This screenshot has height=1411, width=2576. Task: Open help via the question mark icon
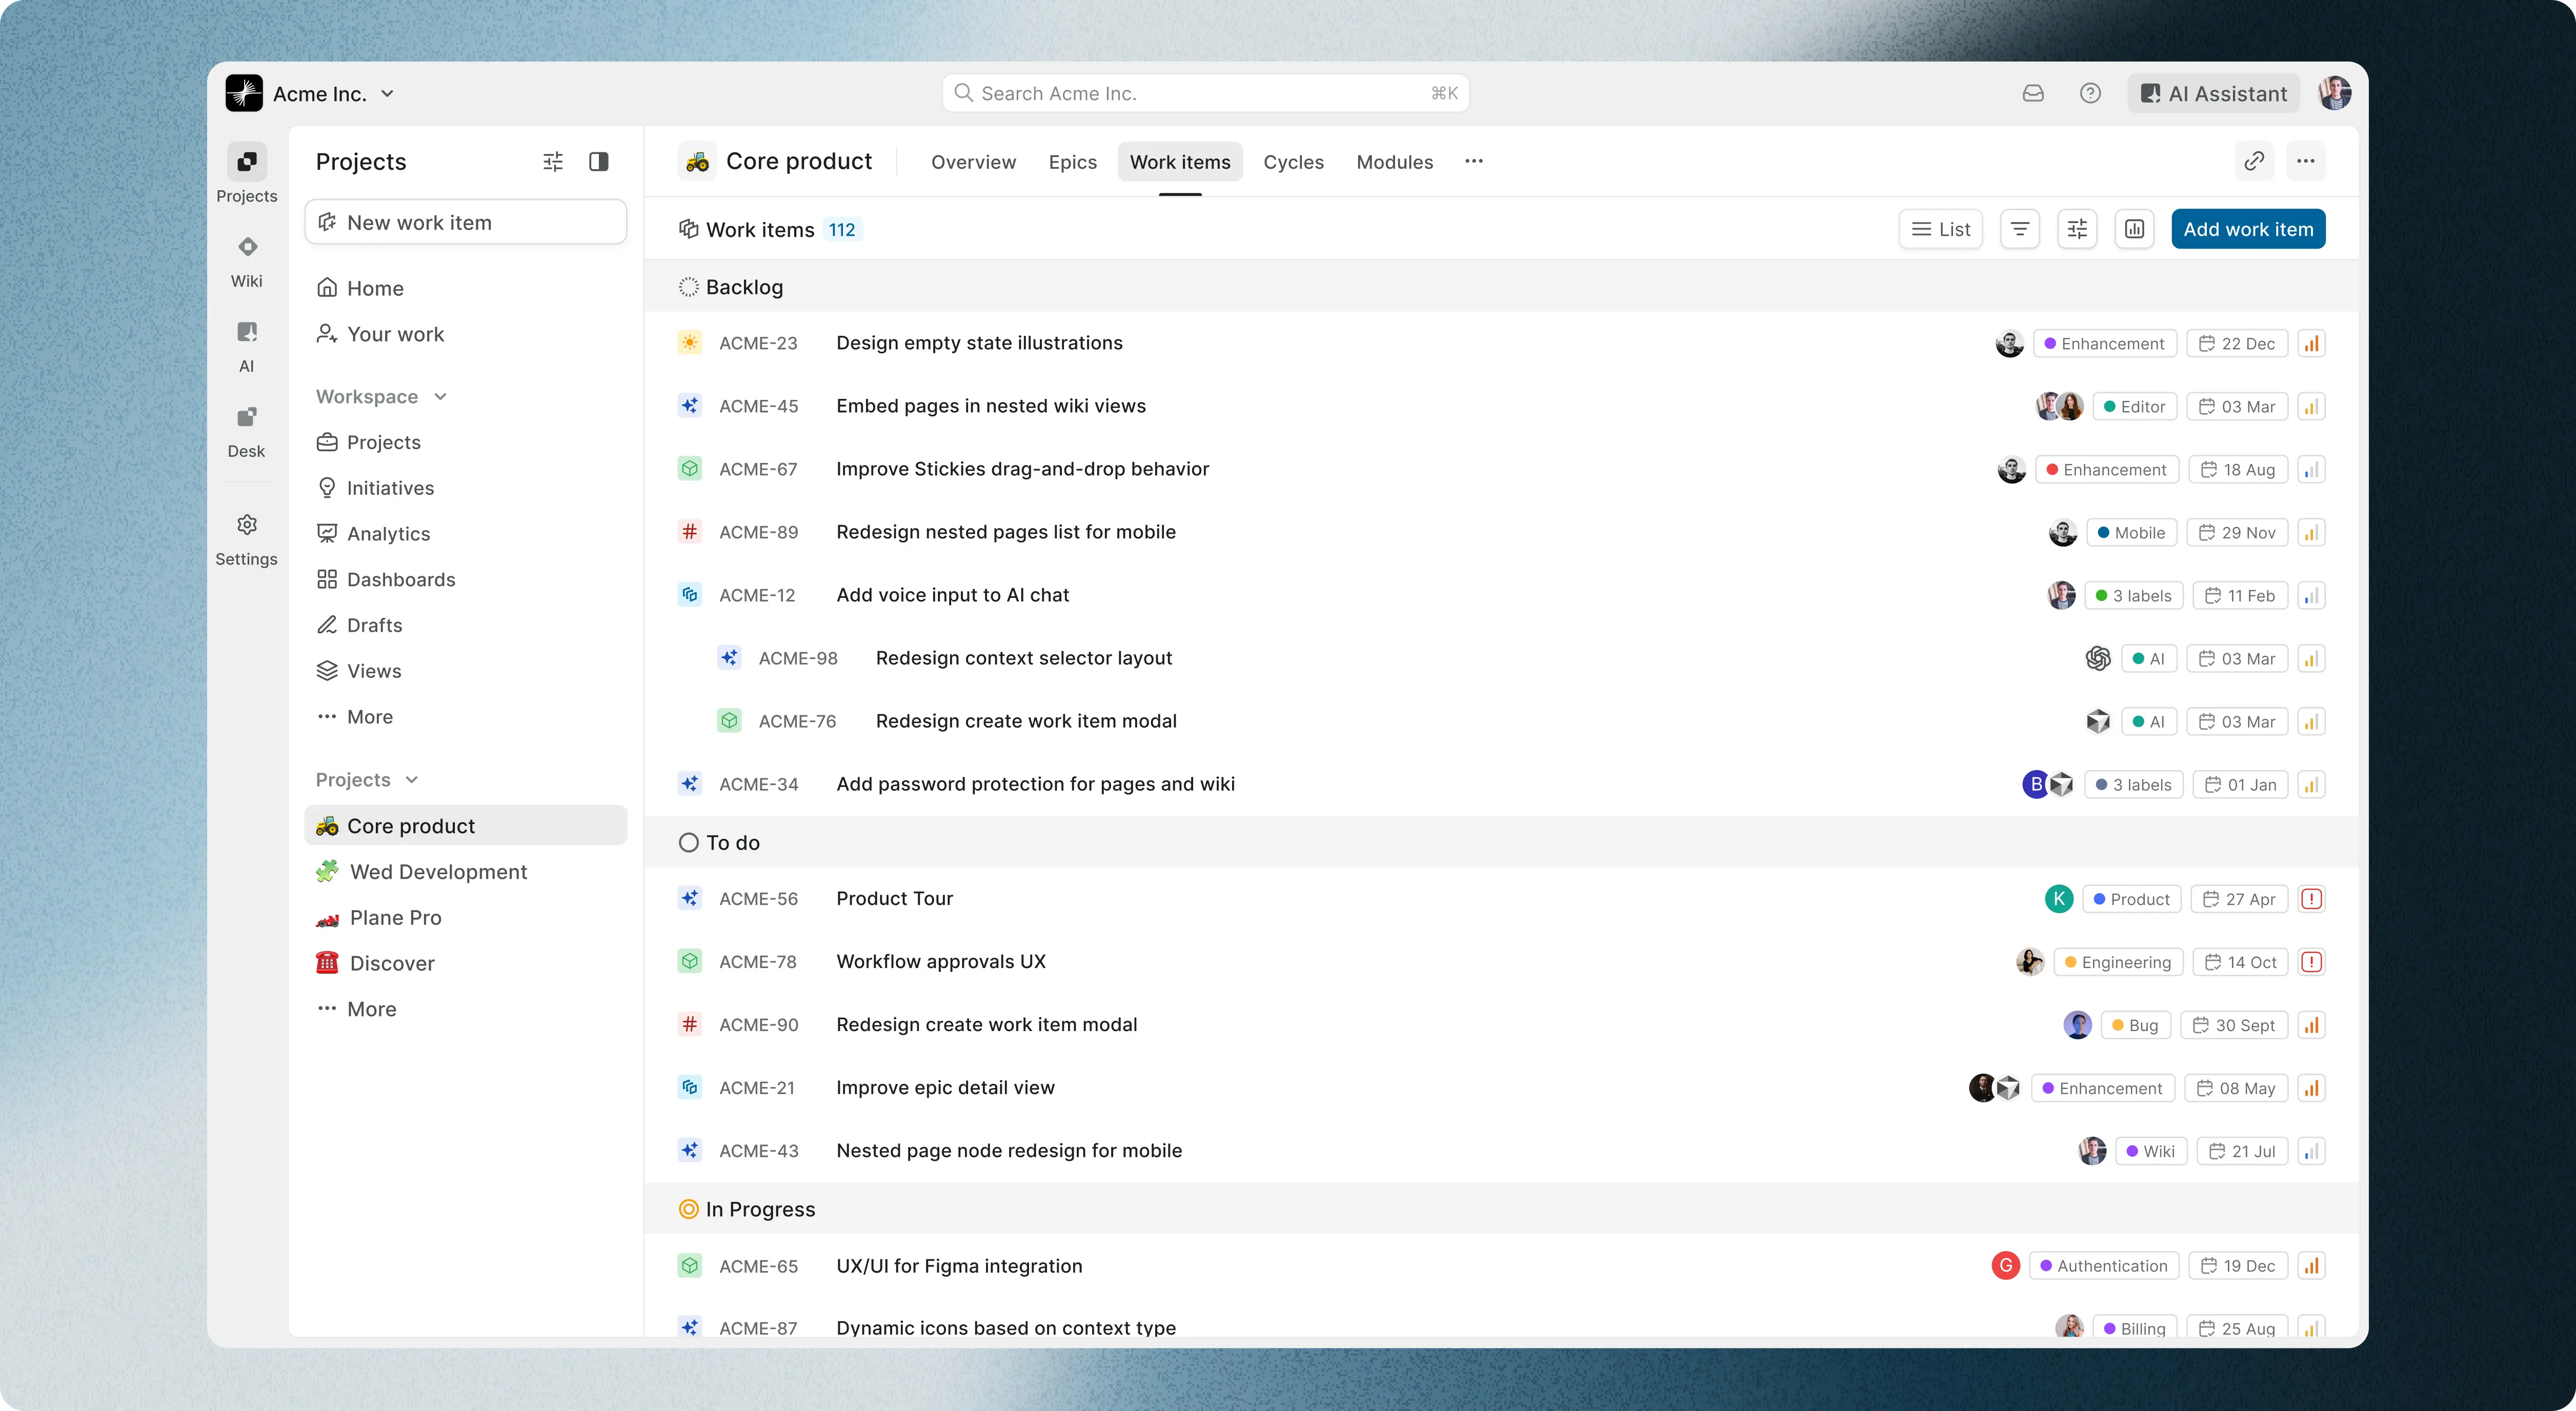(2091, 92)
